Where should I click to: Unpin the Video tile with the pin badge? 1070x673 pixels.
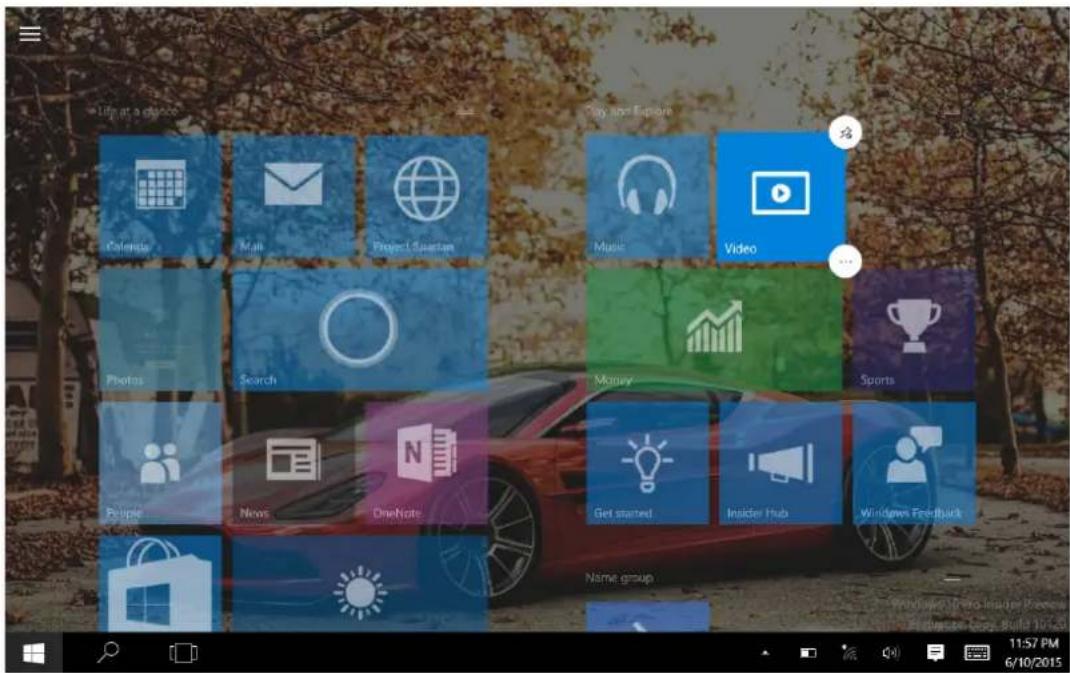(845, 132)
